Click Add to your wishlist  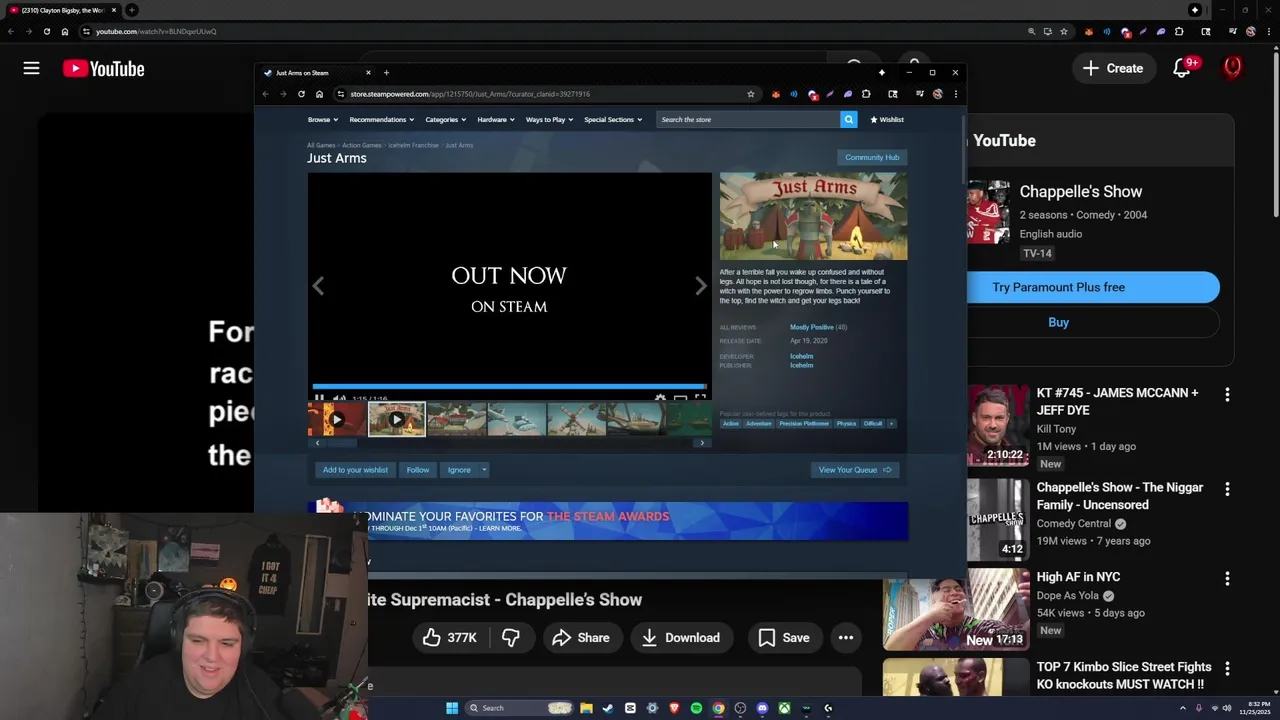[x=355, y=470]
